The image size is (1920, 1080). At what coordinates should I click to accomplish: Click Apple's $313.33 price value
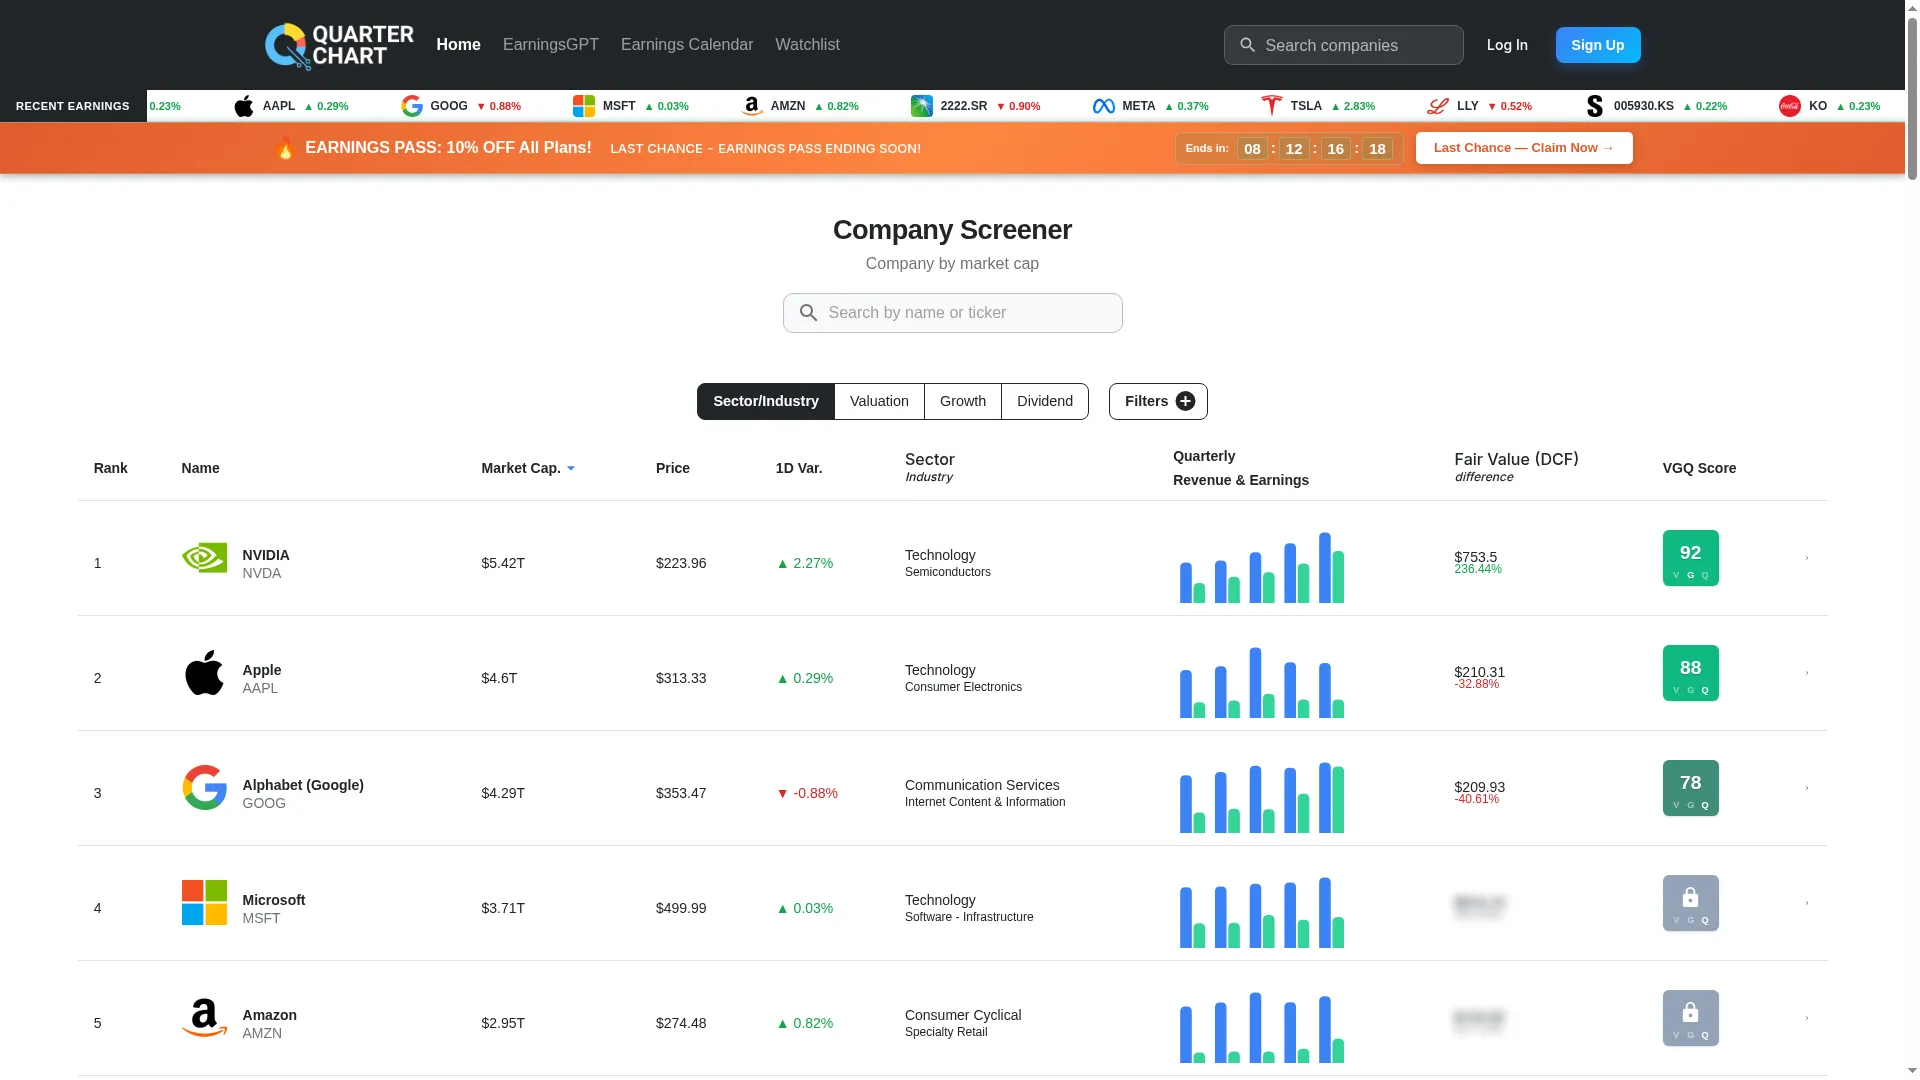(681, 678)
